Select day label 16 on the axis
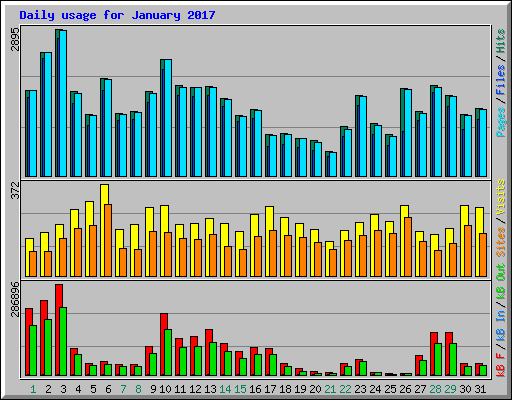 255,389
